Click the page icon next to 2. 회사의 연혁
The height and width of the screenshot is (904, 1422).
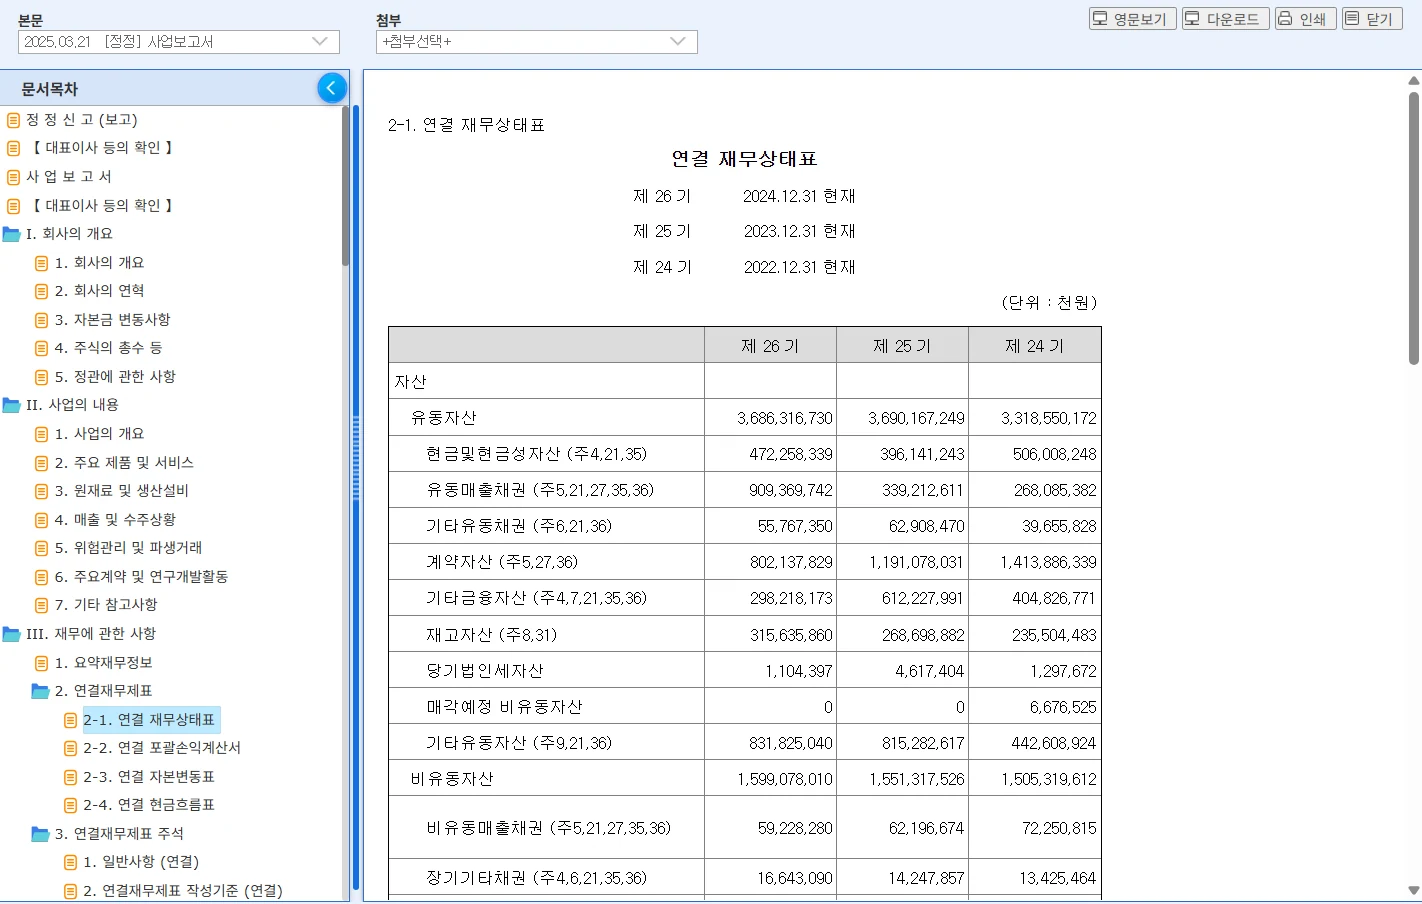click(x=41, y=291)
